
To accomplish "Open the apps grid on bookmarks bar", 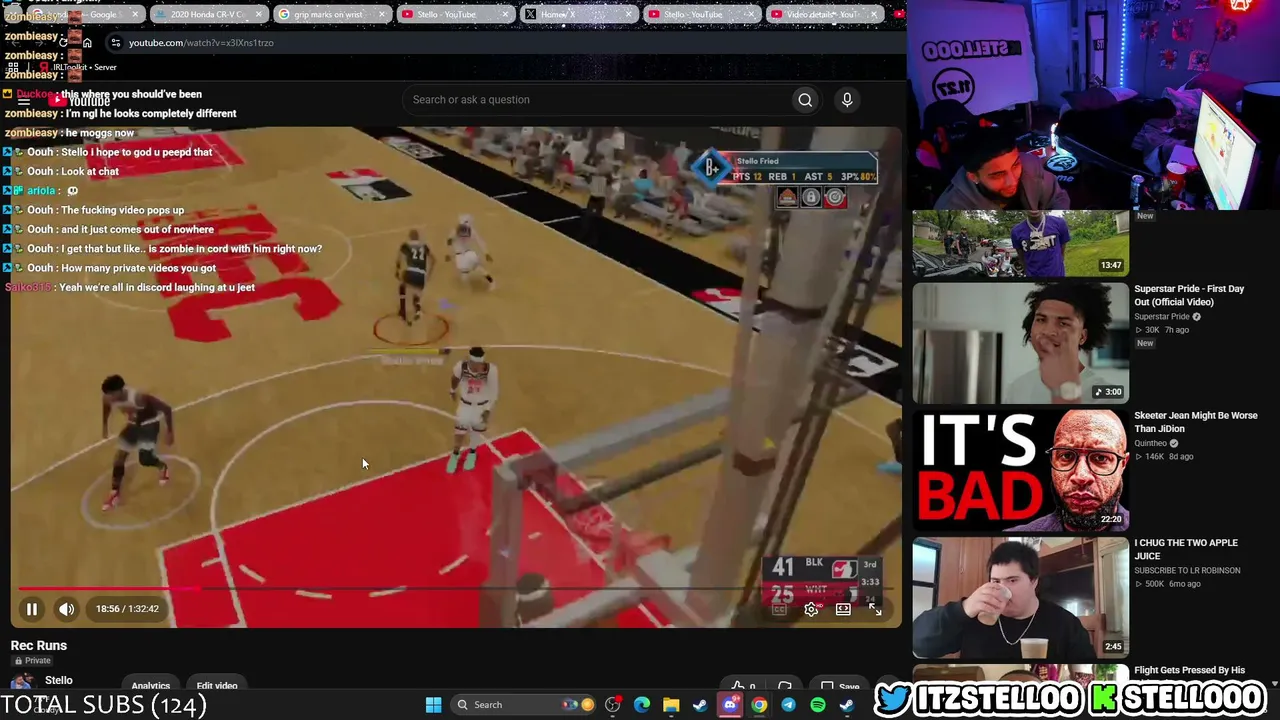I will pos(14,67).
